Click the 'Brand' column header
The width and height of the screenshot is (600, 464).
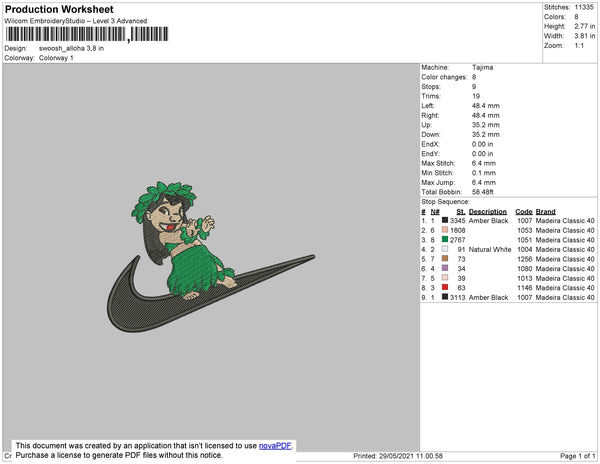(x=546, y=212)
